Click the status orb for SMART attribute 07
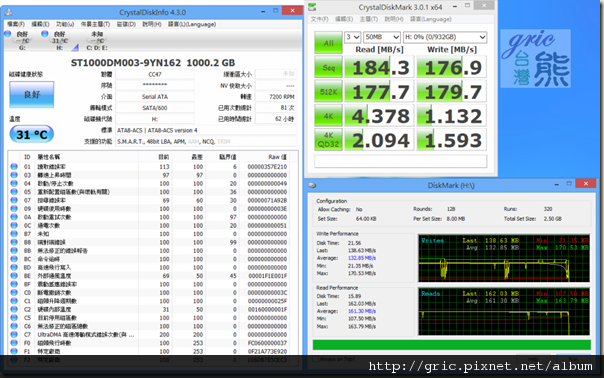Image resolution: width=604 pixels, height=378 pixels. pos(14,200)
